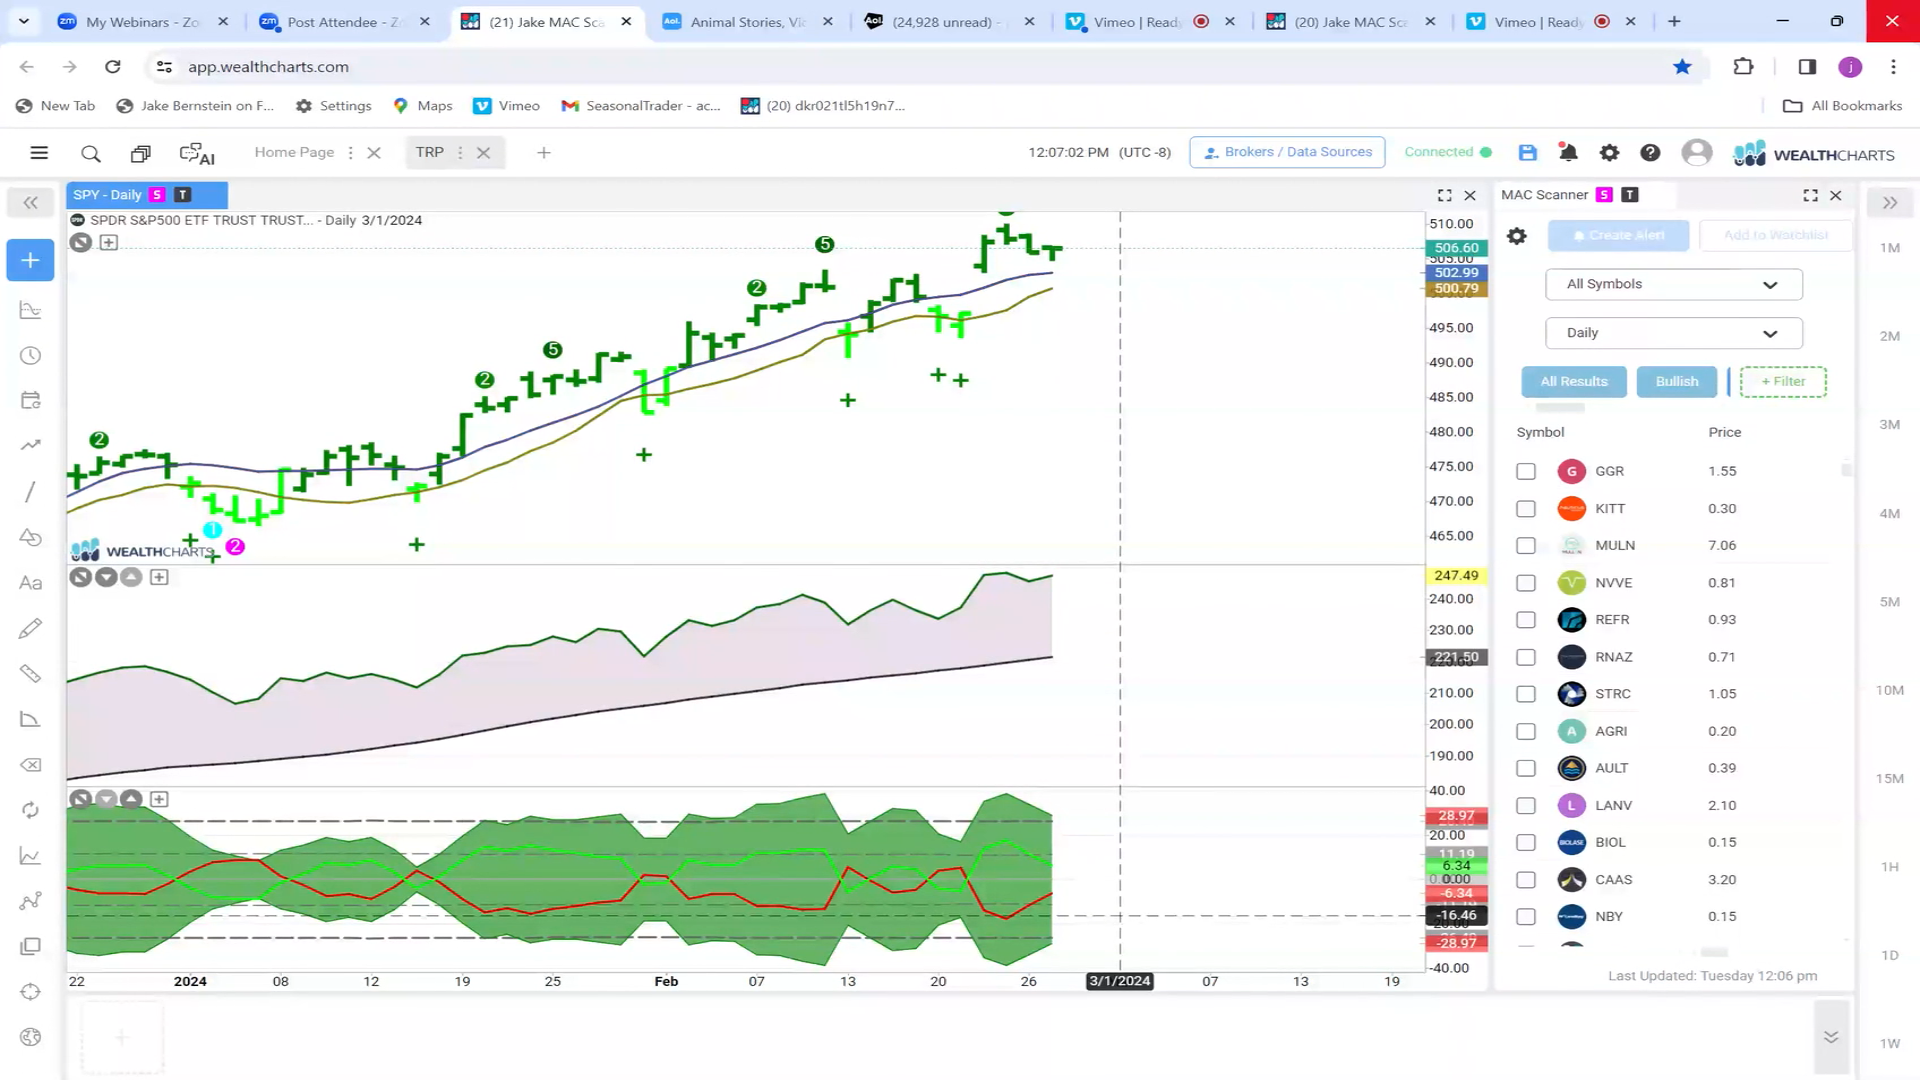This screenshot has height=1080, width=1920.
Task: Open the calendar events tool in sidebar
Action: click(30, 401)
